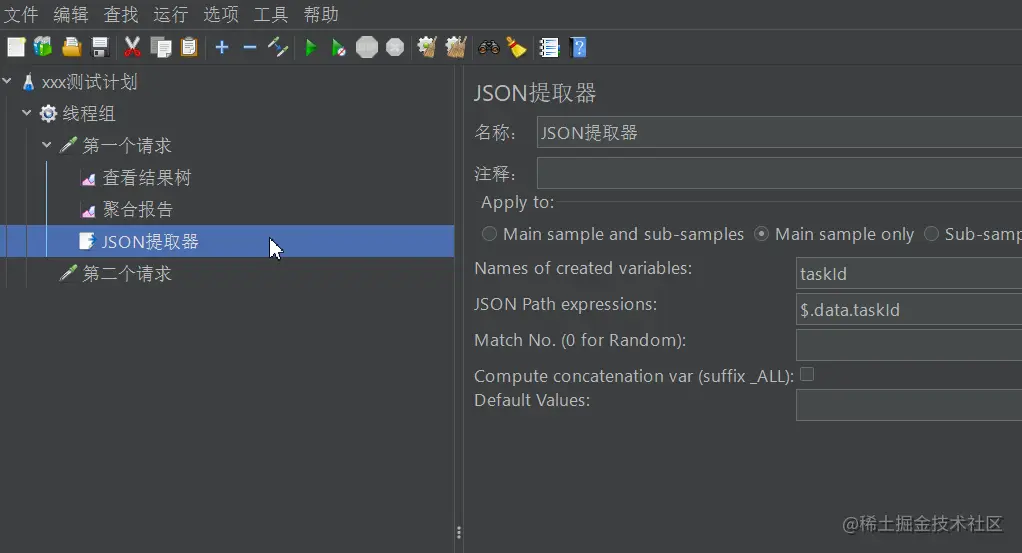Click the Names of created variables field
Viewport: 1022px width, 553px height.
(x=909, y=273)
